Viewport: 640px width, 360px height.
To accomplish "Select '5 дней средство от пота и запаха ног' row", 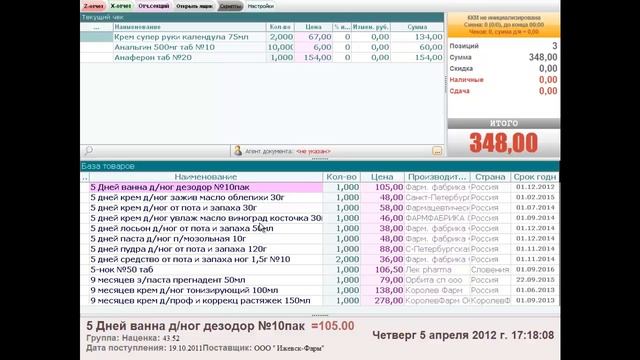I will coord(320,259).
